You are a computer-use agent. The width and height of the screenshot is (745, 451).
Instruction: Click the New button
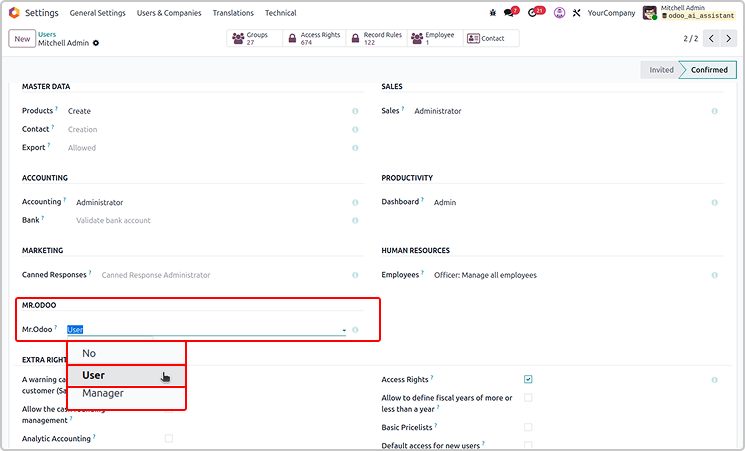pos(22,38)
